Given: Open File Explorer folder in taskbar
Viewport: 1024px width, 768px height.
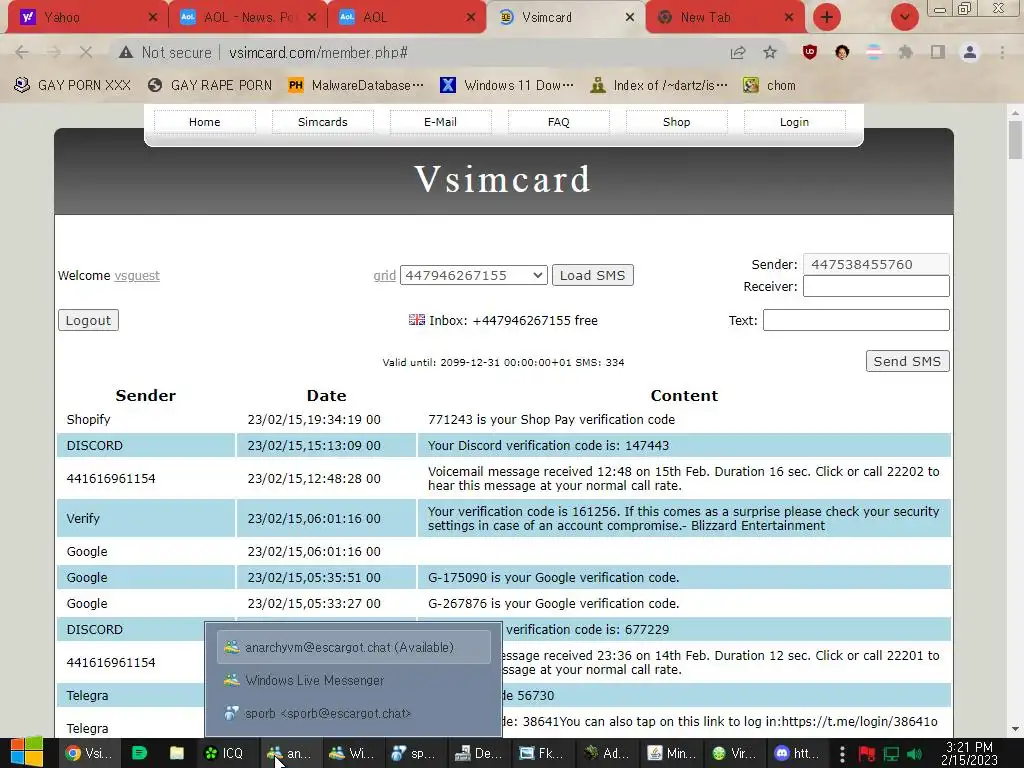Looking at the screenshot, I should (177, 753).
